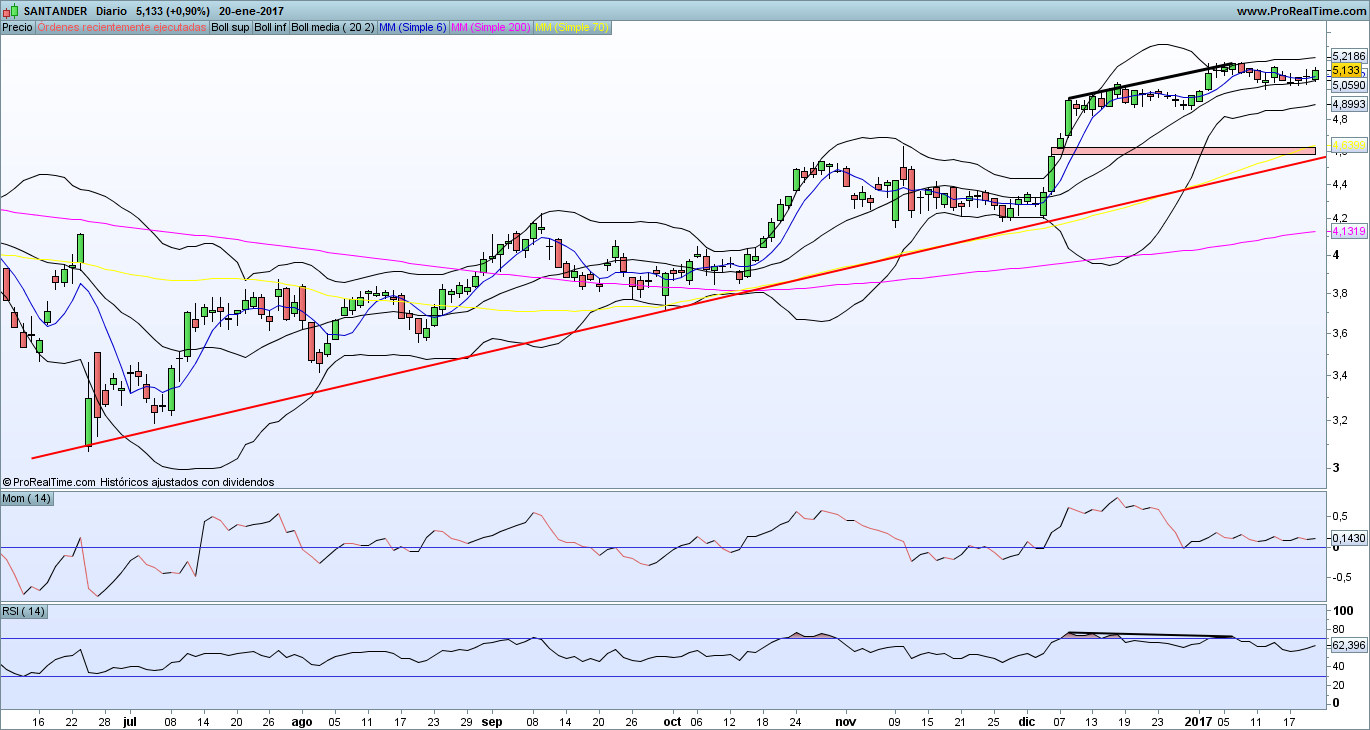Image resolution: width=1370 pixels, height=730 pixels.
Task: Click the 'nov' month label on time axis
Action: 845,720
